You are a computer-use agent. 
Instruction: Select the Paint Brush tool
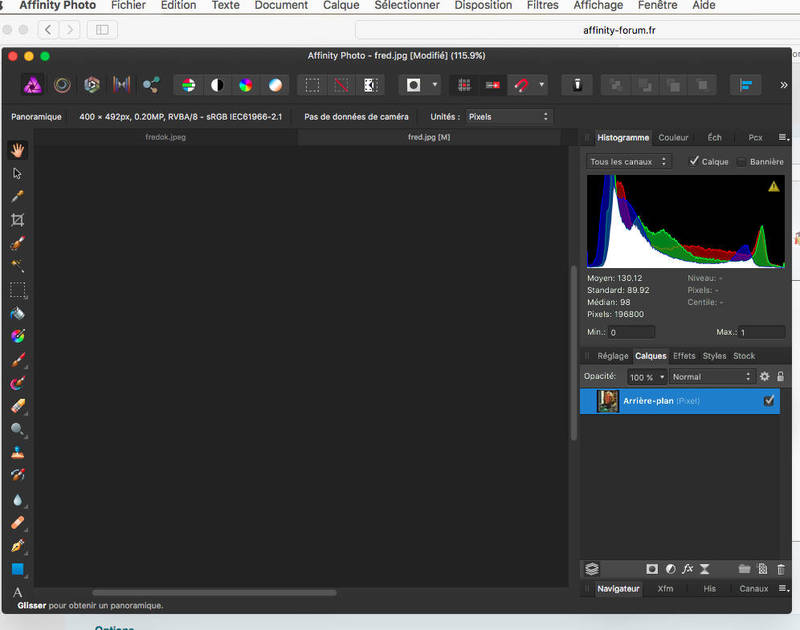17,360
